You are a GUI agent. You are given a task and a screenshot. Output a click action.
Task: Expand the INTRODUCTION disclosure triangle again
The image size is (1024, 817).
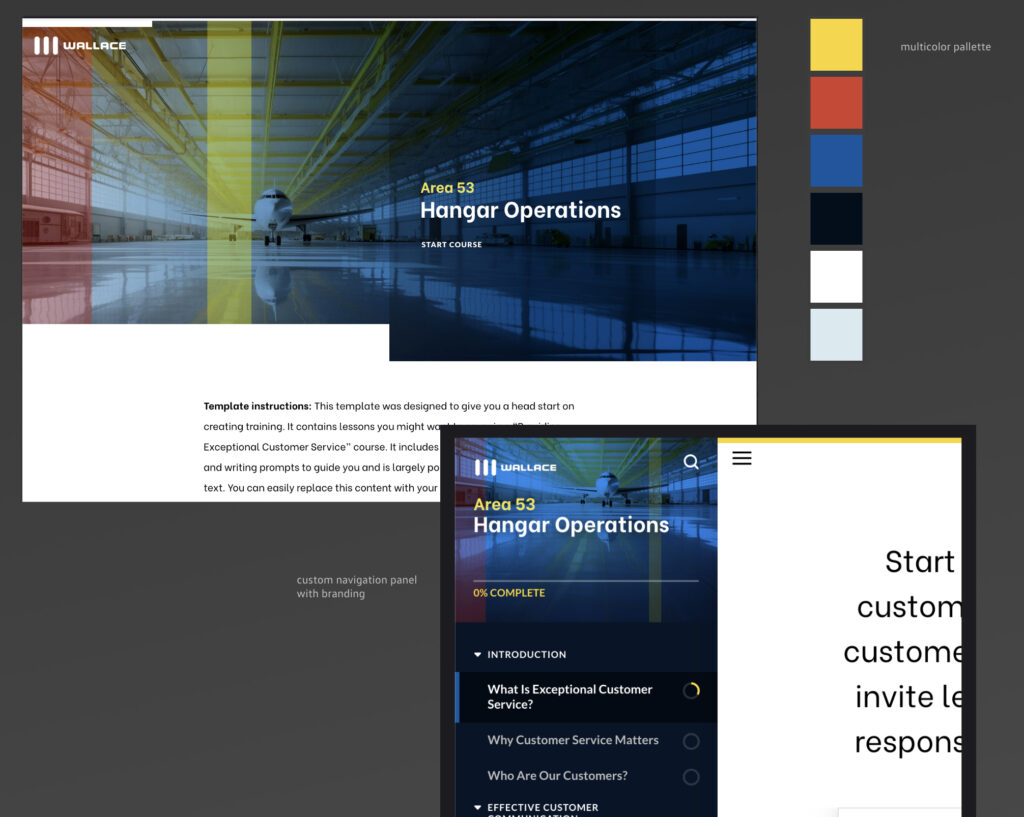pyautogui.click(x=478, y=654)
